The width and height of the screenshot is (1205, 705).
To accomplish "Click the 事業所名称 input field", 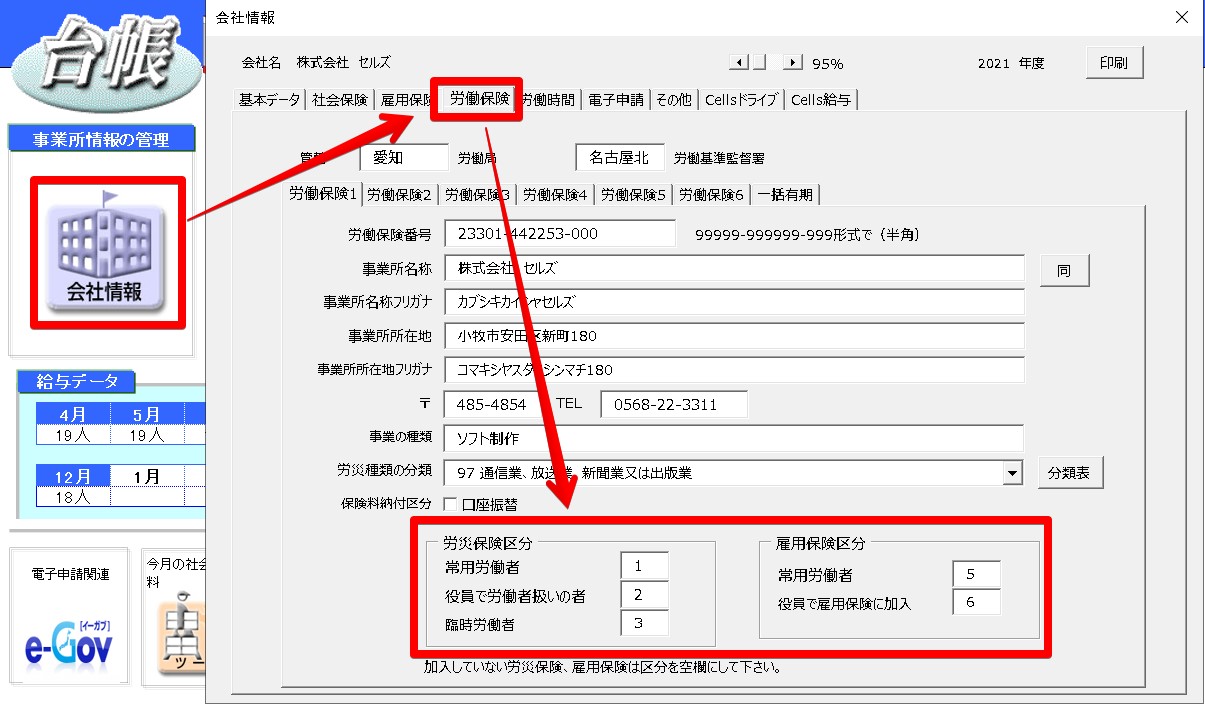I will tap(735, 268).
